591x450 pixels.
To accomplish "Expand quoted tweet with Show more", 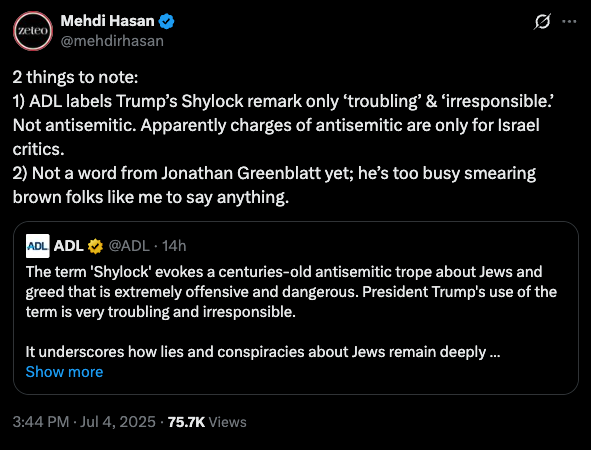I will click(x=64, y=372).
